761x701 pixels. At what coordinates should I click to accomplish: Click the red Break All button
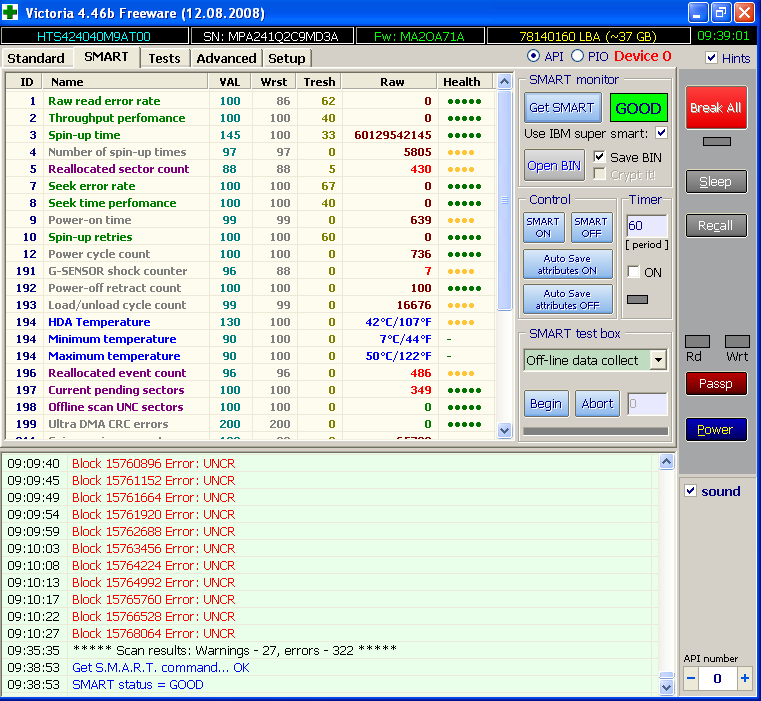pos(716,108)
